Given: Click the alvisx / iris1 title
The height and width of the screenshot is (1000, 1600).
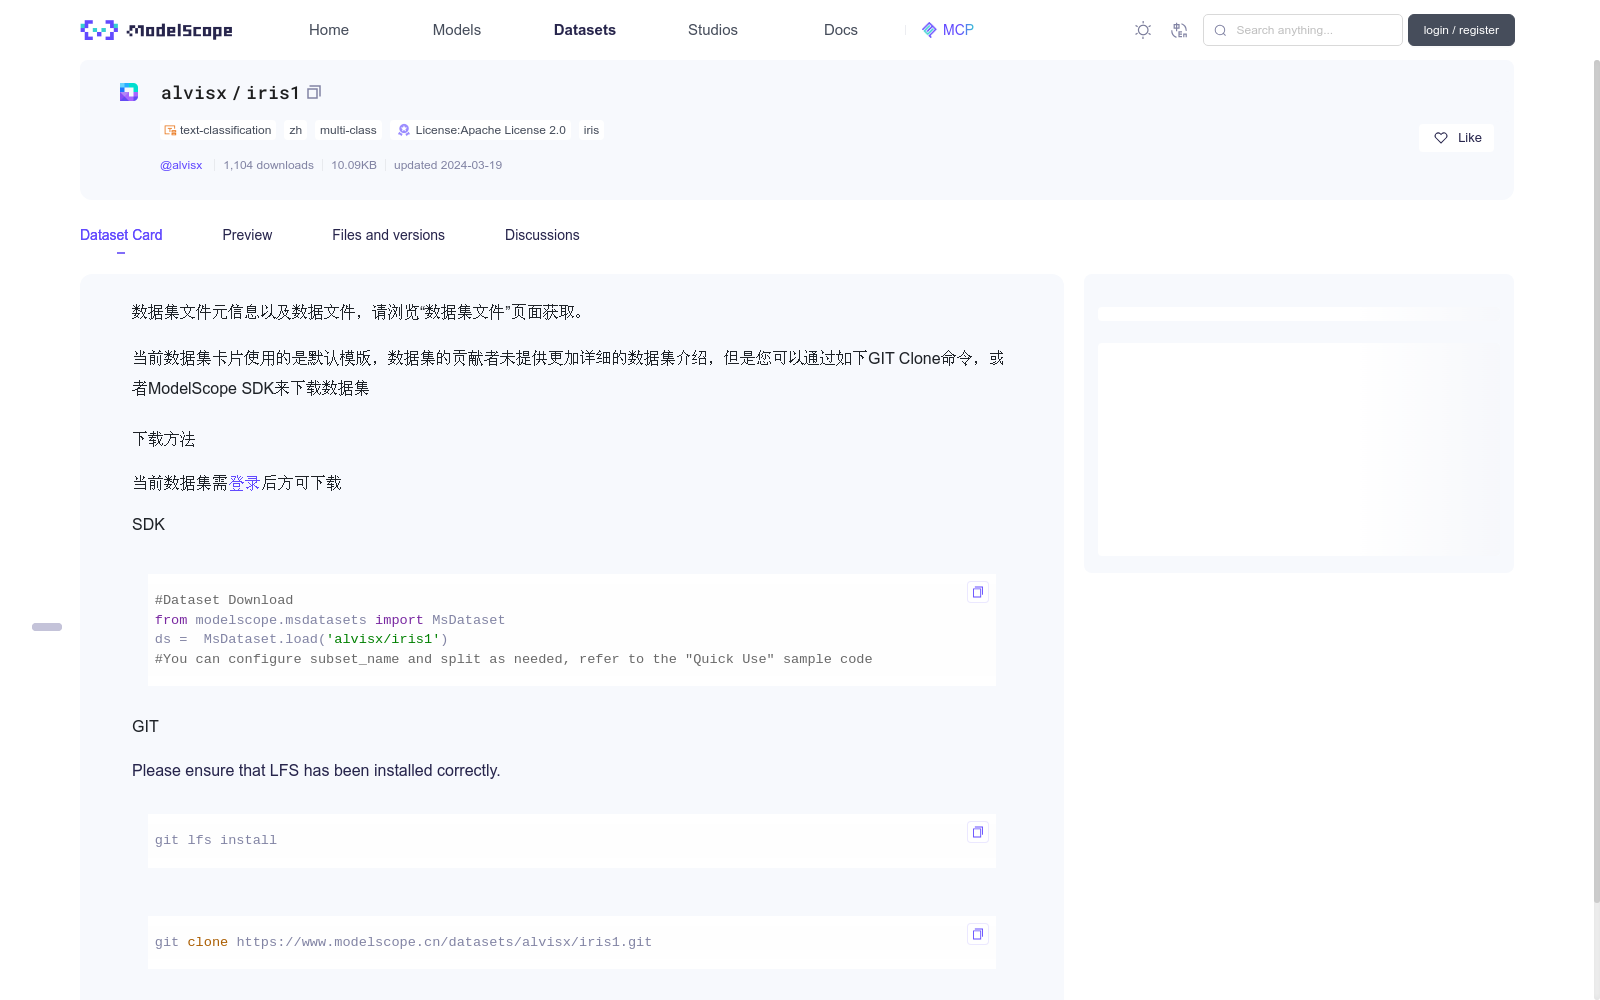Looking at the screenshot, I should [x=230, y=92].
